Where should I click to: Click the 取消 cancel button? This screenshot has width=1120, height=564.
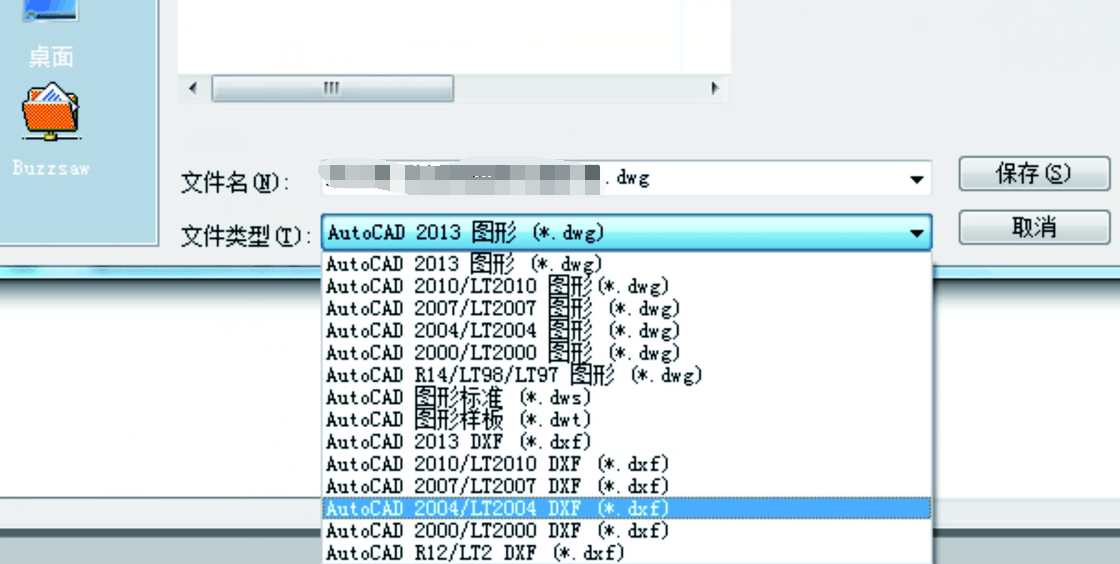tap(1034, 227)
